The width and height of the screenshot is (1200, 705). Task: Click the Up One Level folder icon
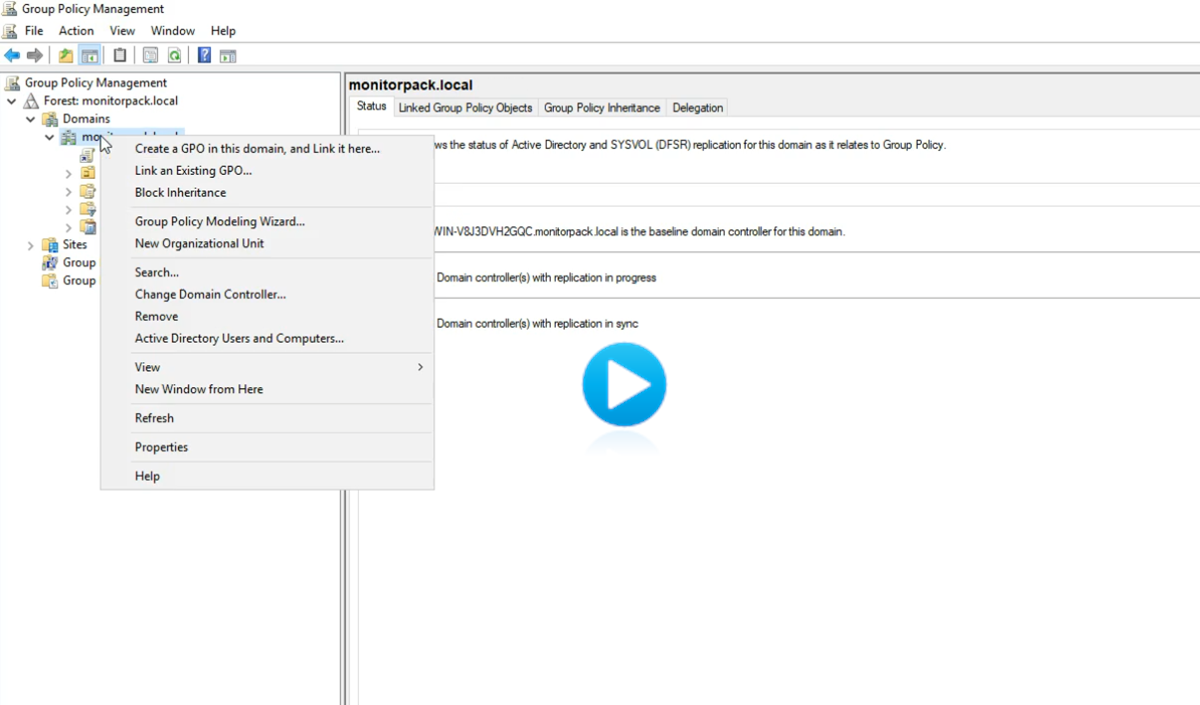coord(66,56)
